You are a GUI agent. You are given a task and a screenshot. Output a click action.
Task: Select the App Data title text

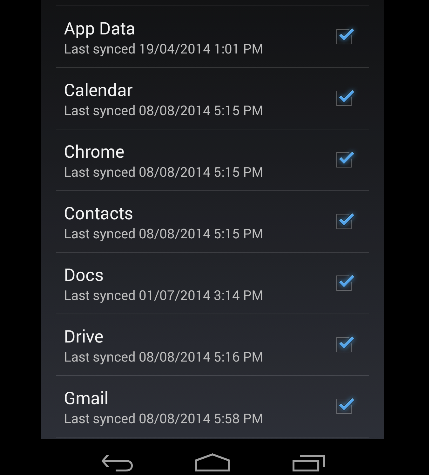click(x=99, y=29)
